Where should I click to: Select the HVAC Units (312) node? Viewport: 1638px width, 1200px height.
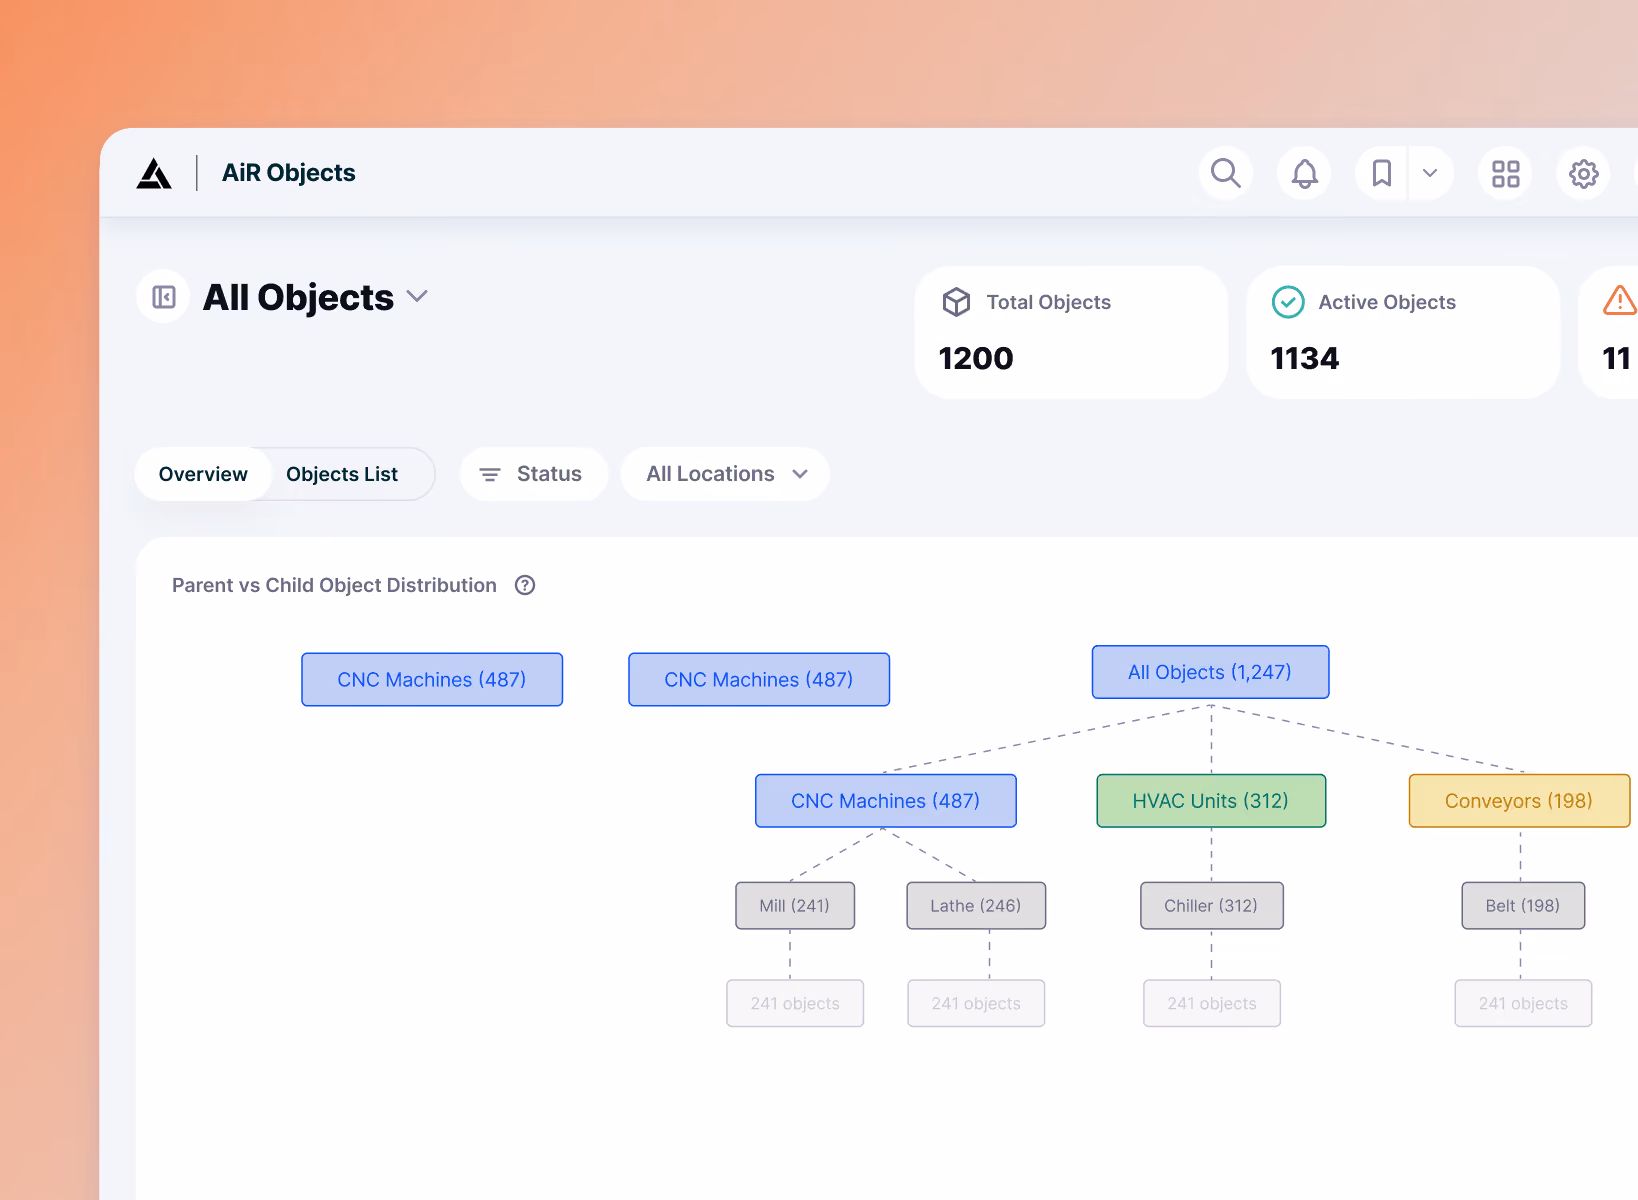[1211, 801]
